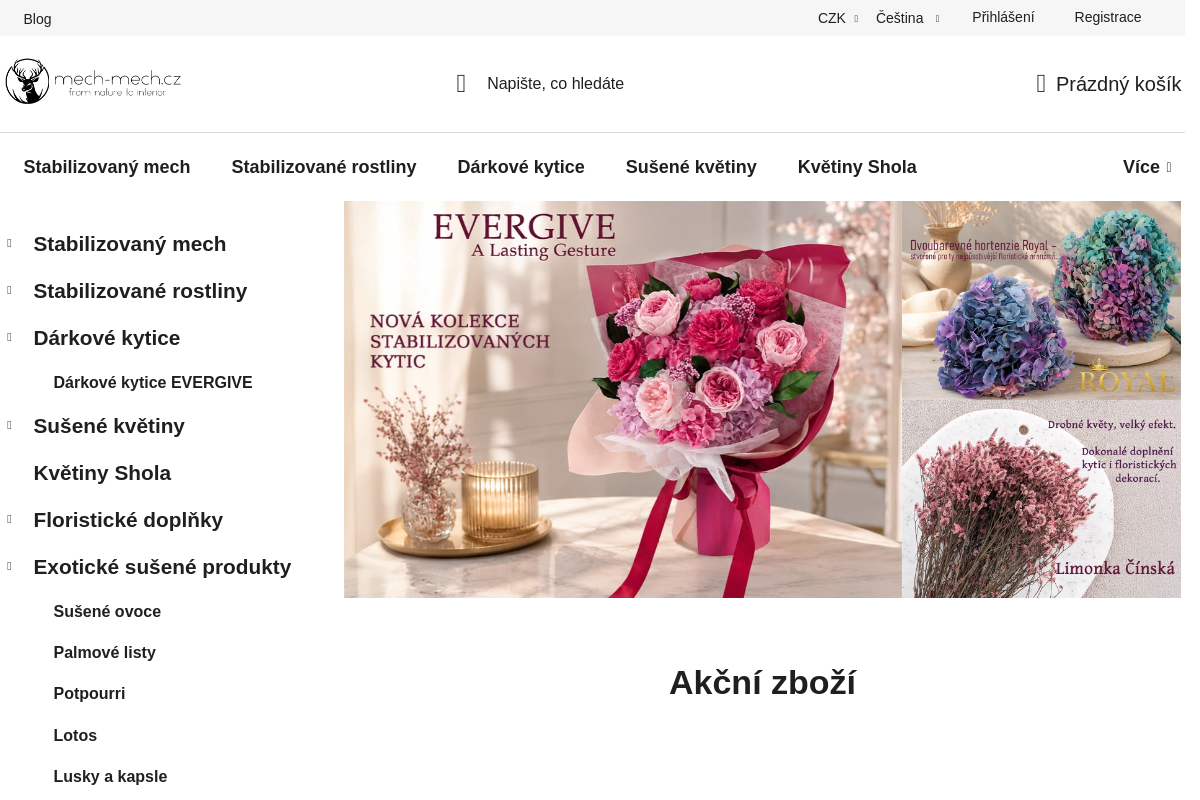Open Lotos subcategory

point(75,736)
